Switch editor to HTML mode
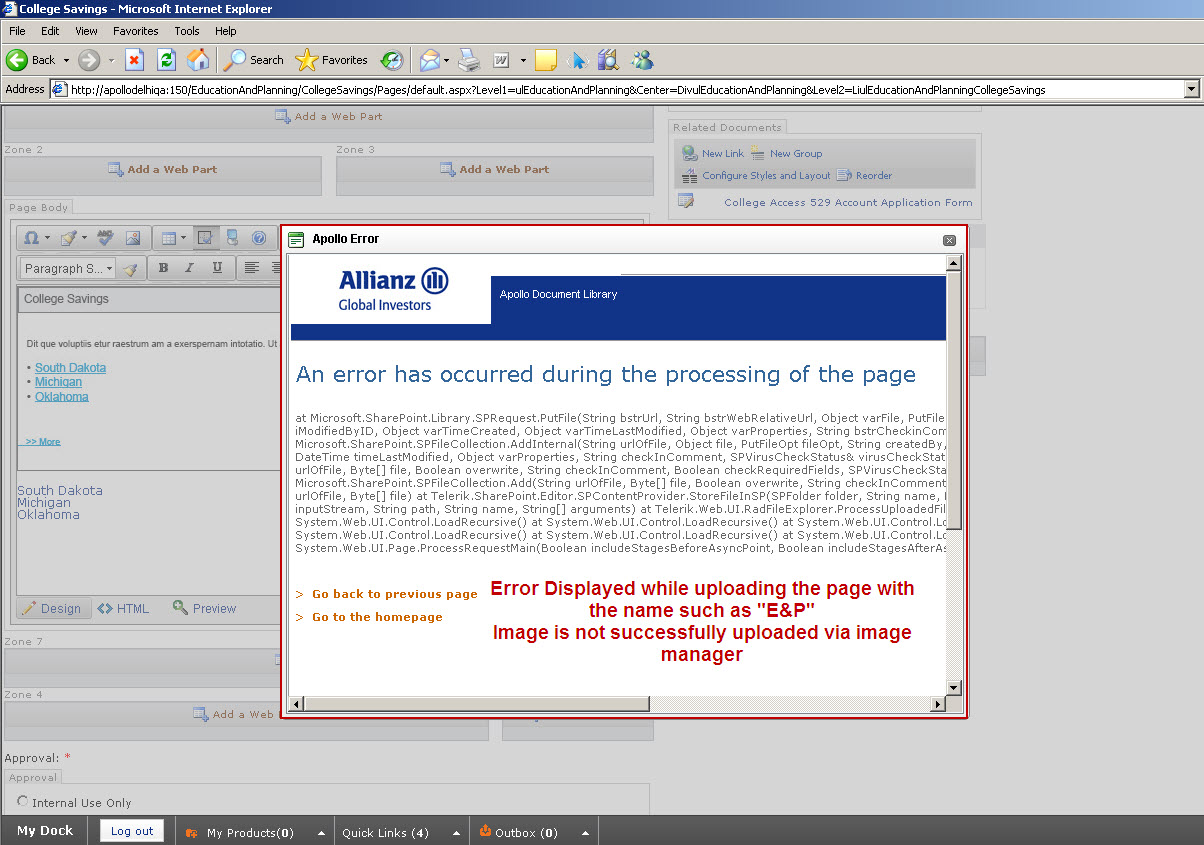The height and width of the screenshot is (845, 1204). 124,608
